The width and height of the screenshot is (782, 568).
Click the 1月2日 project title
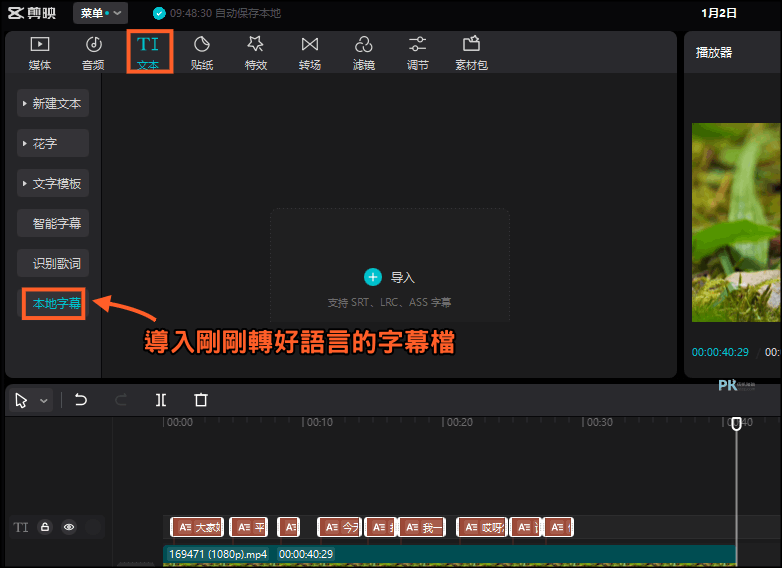[x=719, y=13]
